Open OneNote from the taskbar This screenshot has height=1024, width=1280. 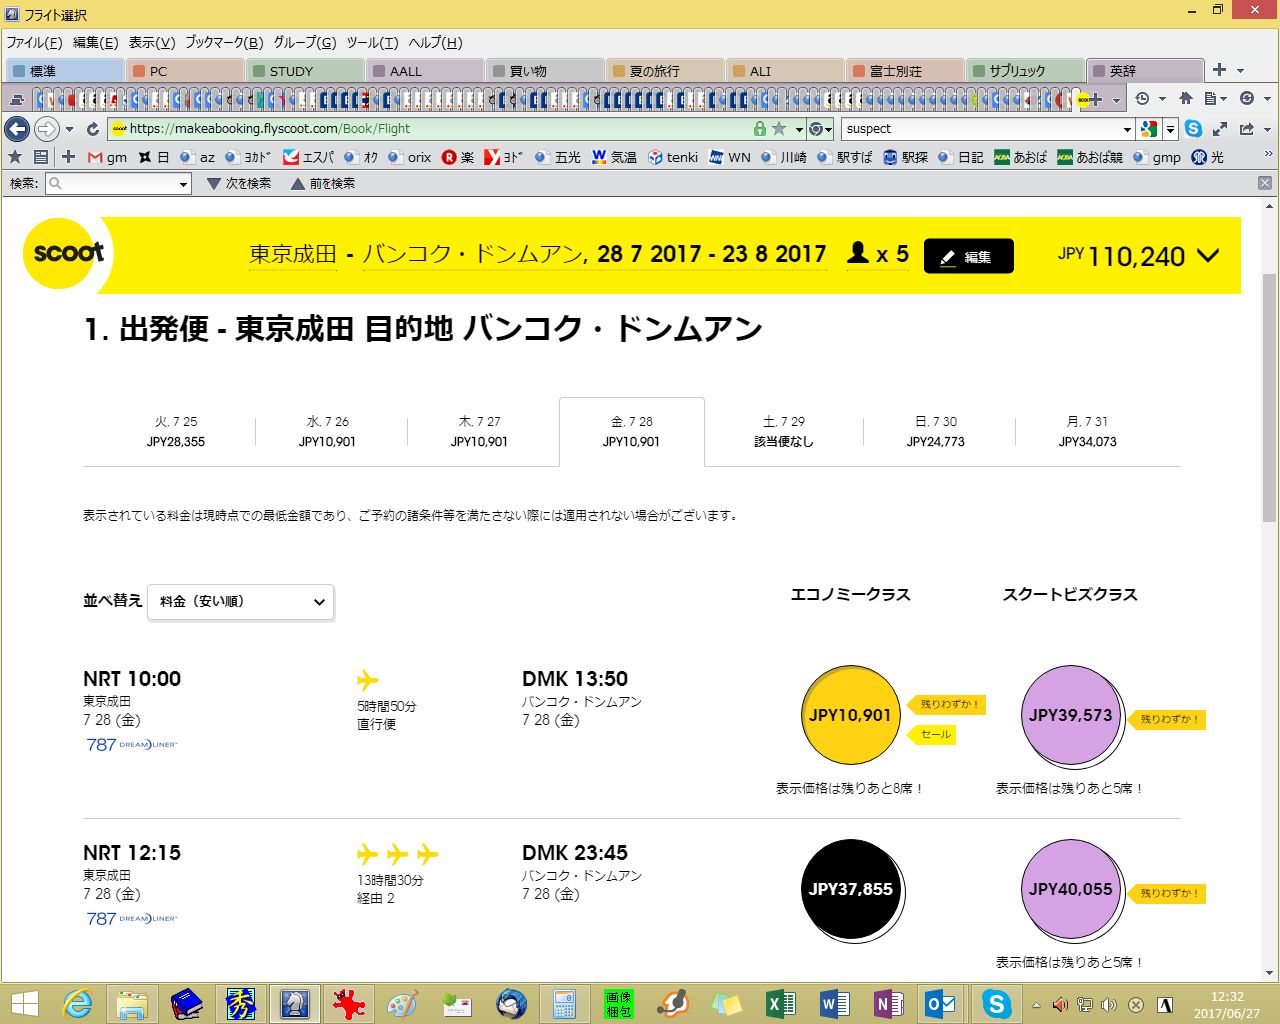[888, 1003]
